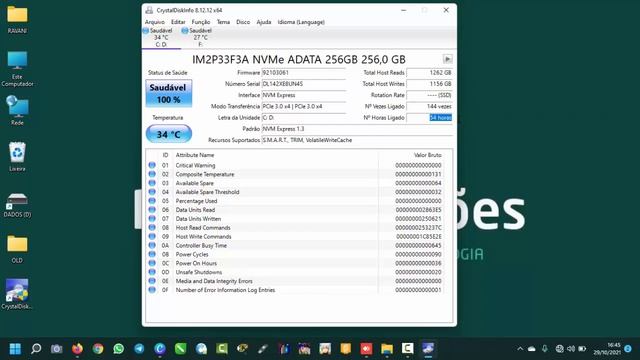Select the DADOS (D) drive shortcut

coord(17,205)
